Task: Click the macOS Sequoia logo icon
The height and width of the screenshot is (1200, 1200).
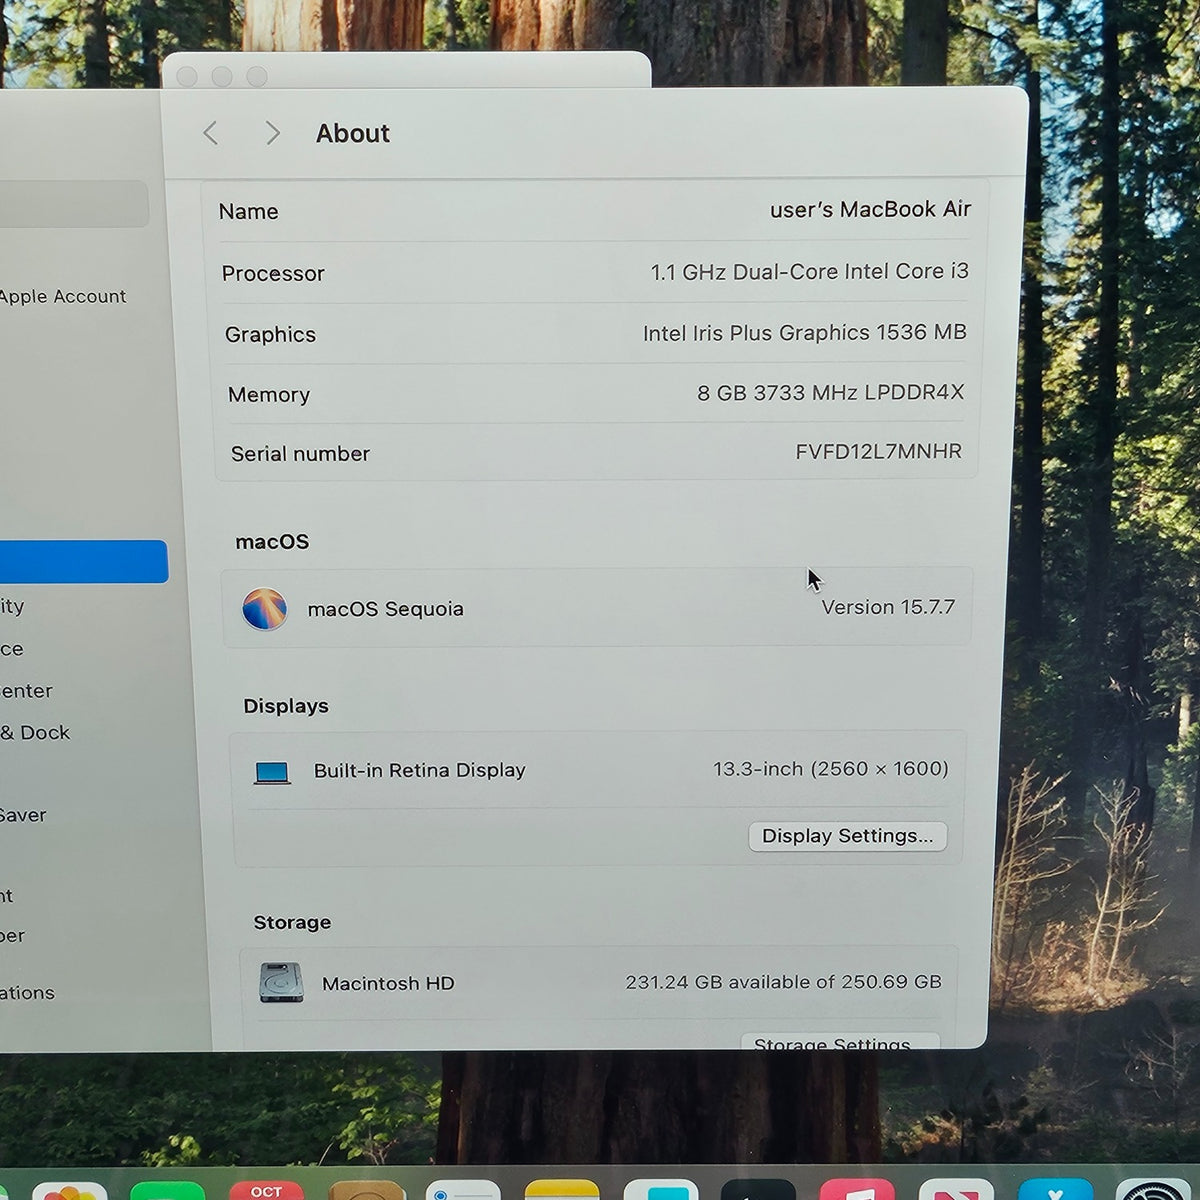Action: coord(265,609)
